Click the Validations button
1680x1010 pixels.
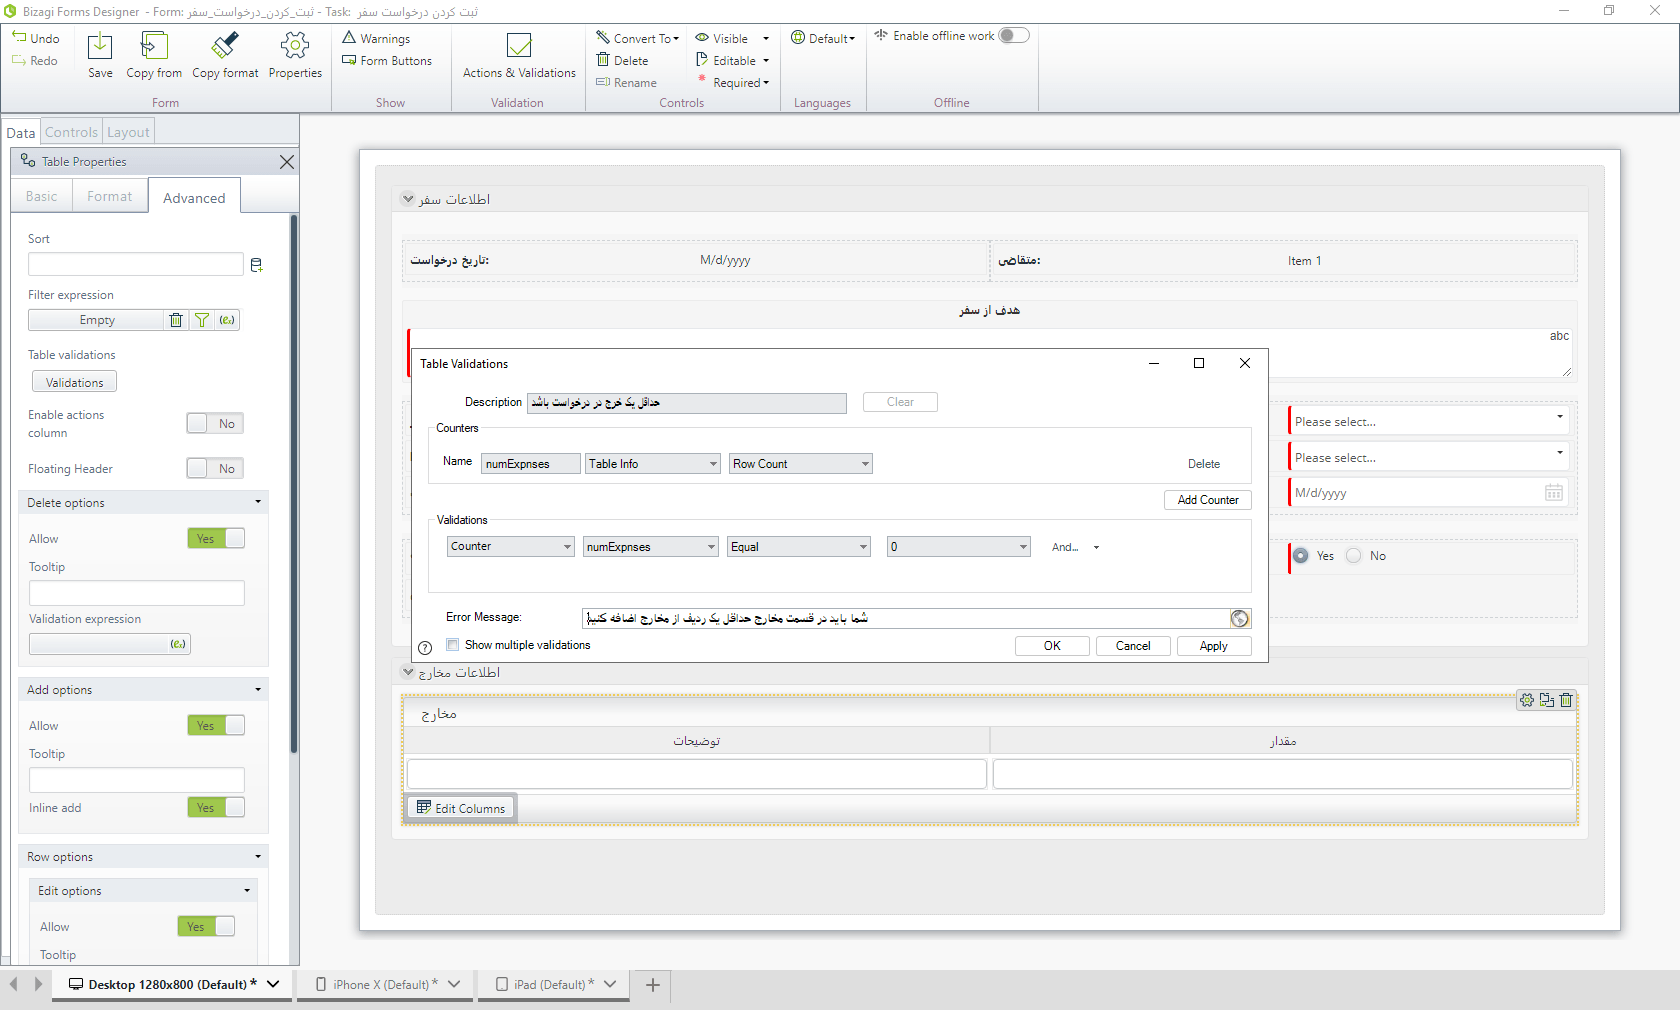point(74,382)
